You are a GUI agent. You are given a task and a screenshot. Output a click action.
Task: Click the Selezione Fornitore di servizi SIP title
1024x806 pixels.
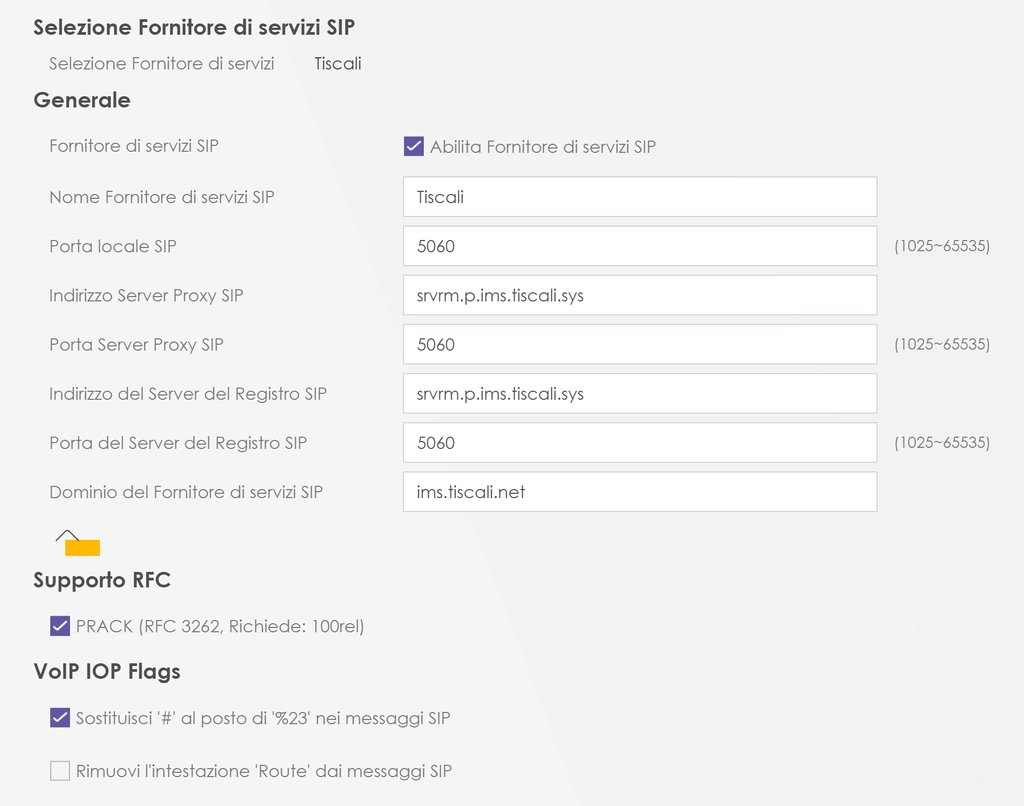194,28
